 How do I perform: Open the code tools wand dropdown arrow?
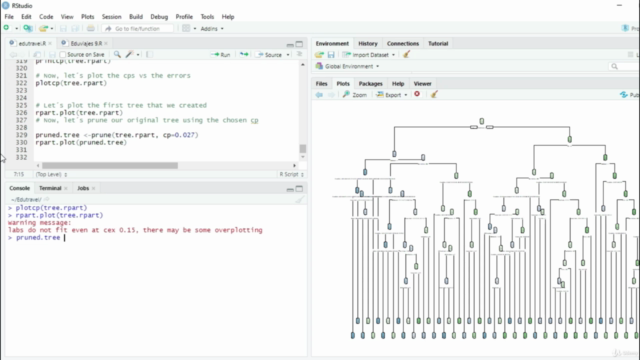click(138, 55)
